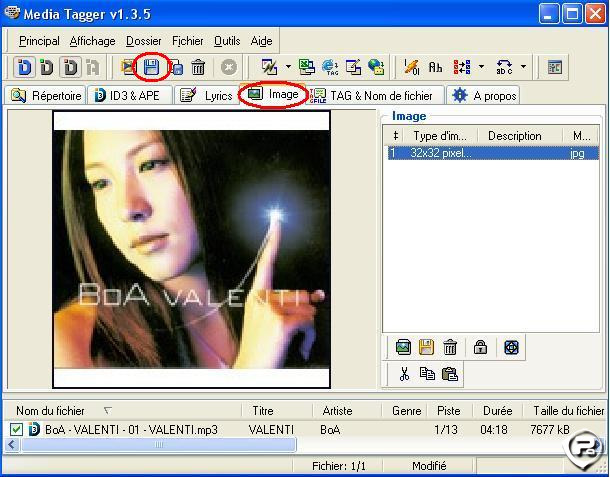Click the Ab letter case icon

435,67
